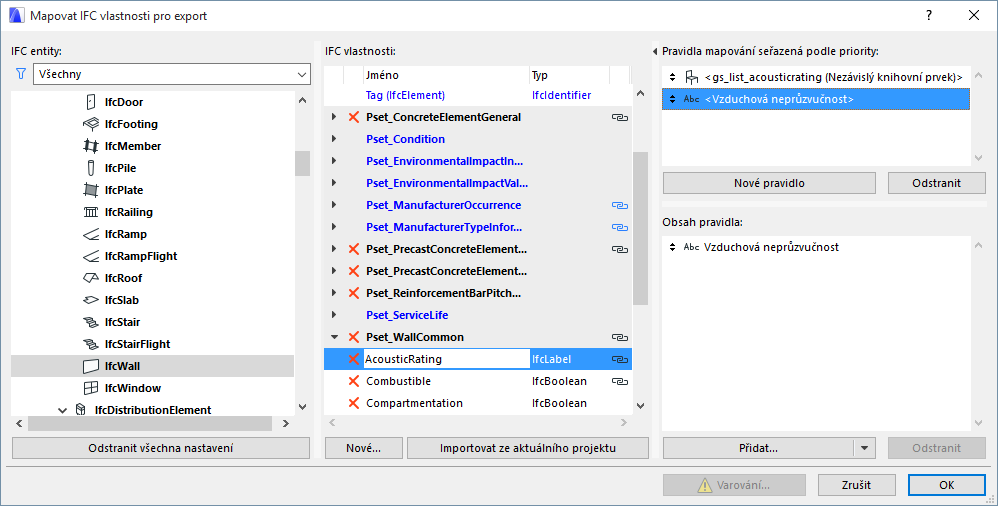
Task: Click the link icon on Pset_ManufacturerOccurrence row
Action: [619, 205]
